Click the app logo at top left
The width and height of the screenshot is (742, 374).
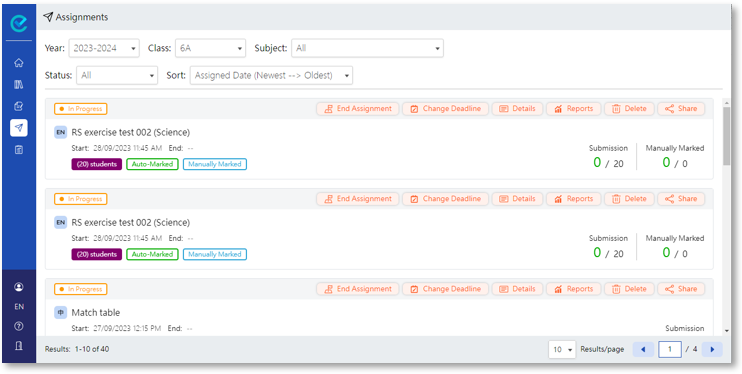tap(19, 23)
